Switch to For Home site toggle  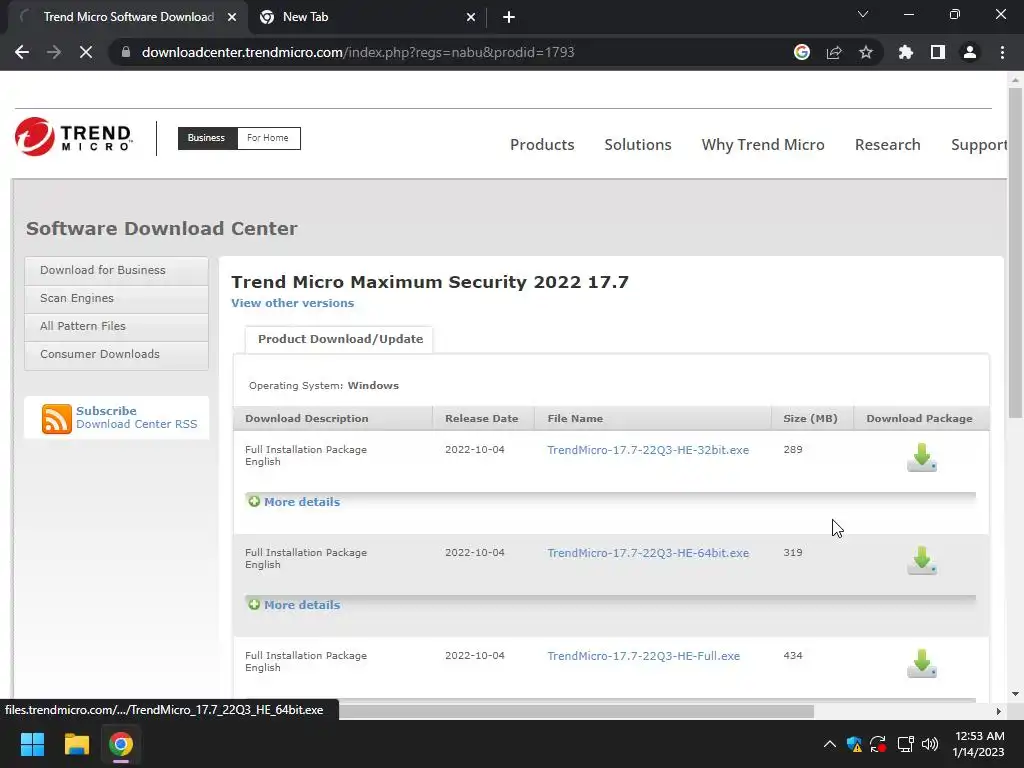click(268, 138)
